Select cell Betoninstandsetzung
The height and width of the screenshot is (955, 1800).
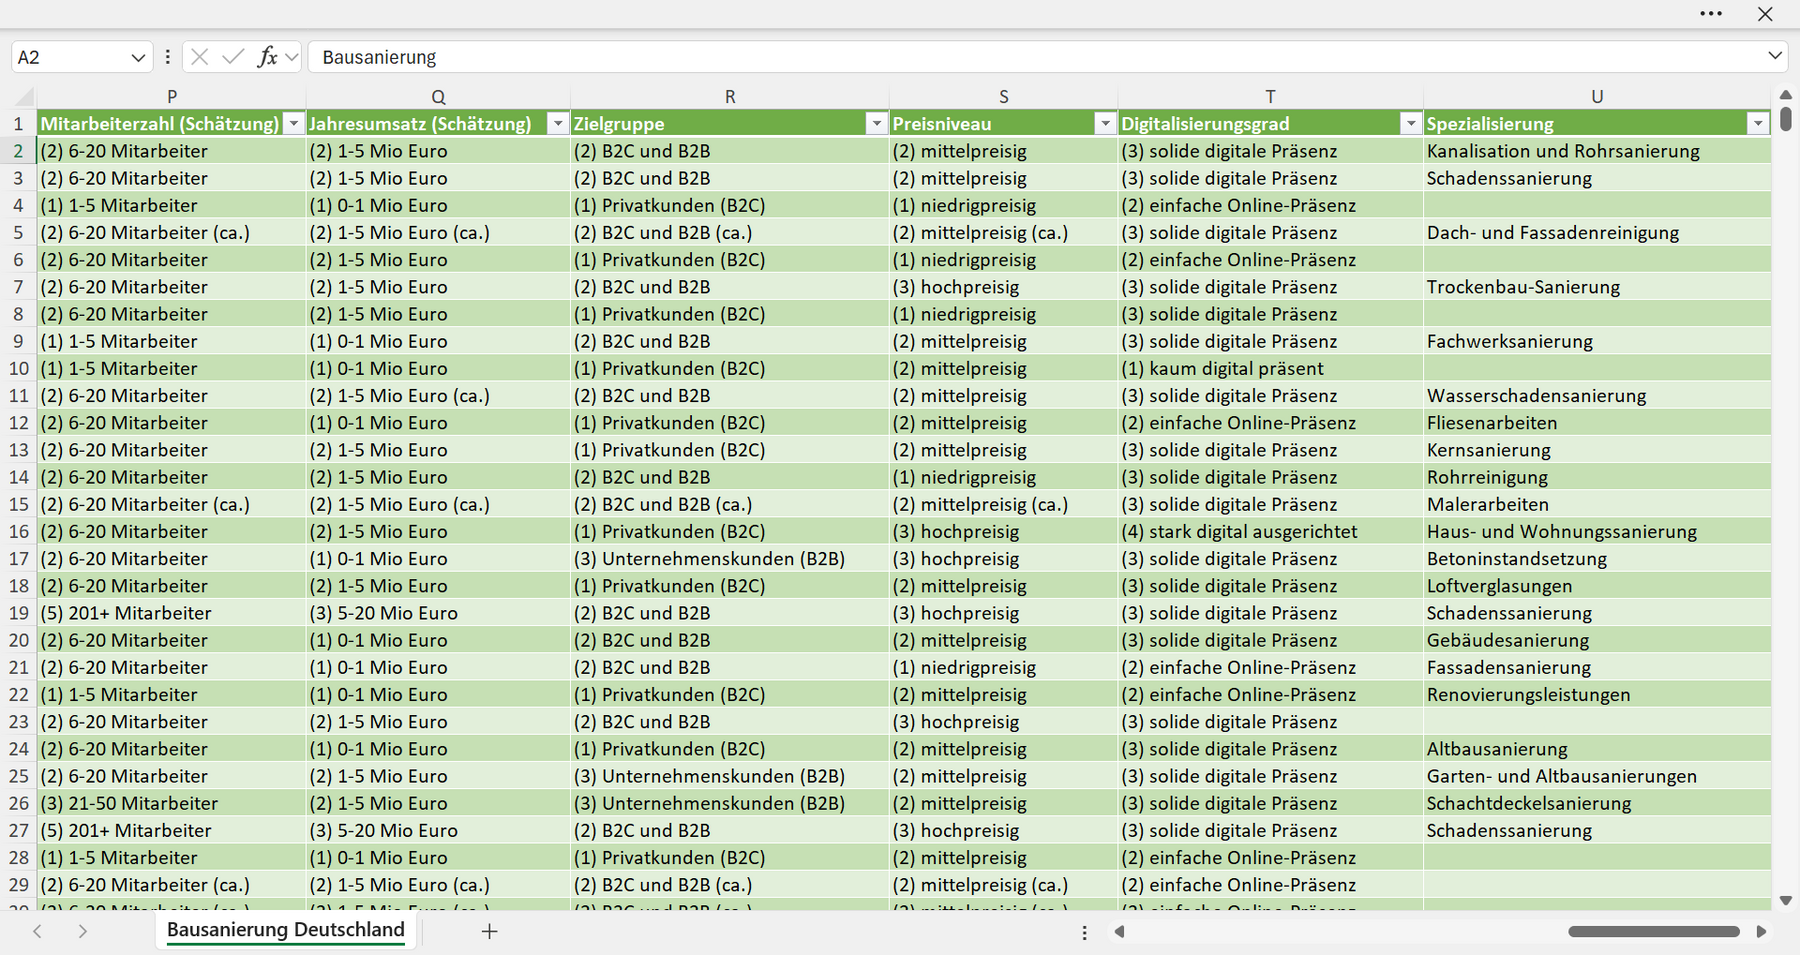pos(1597,559)
